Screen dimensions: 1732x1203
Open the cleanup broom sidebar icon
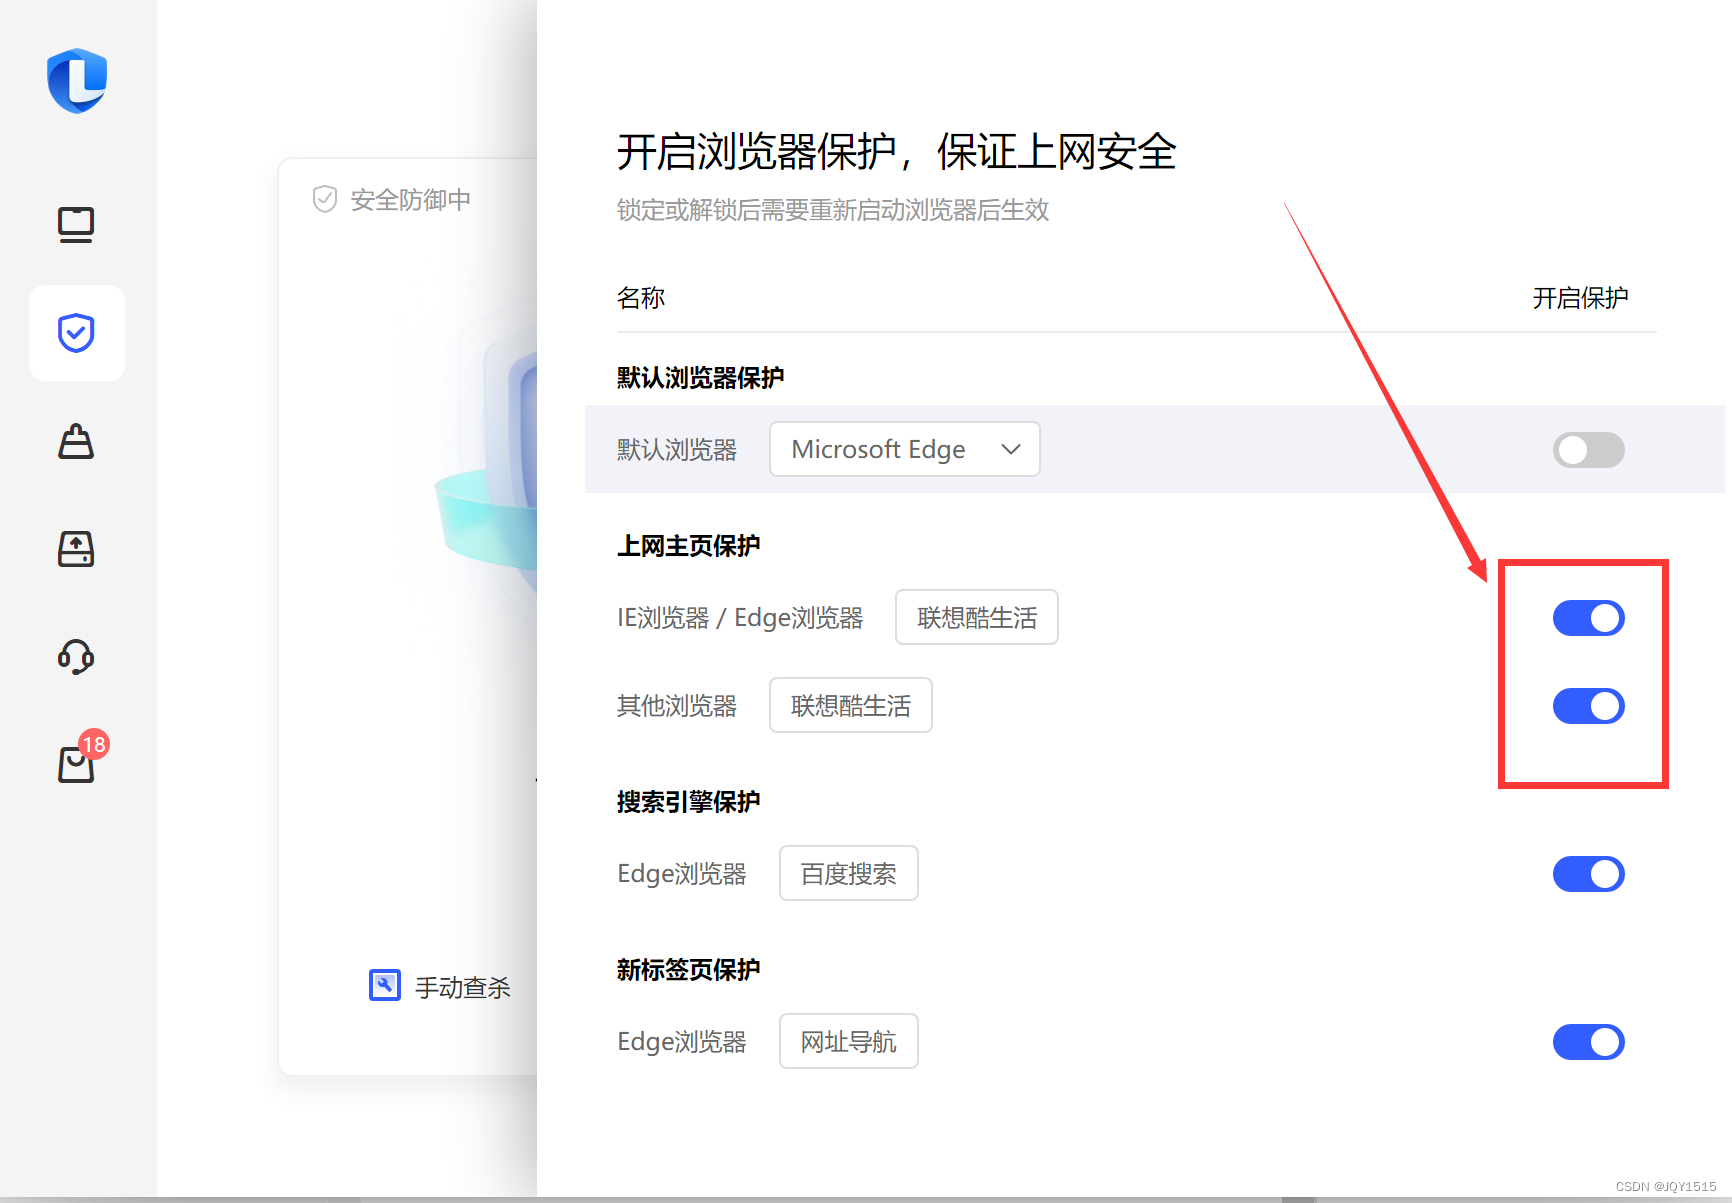(76, 441)
